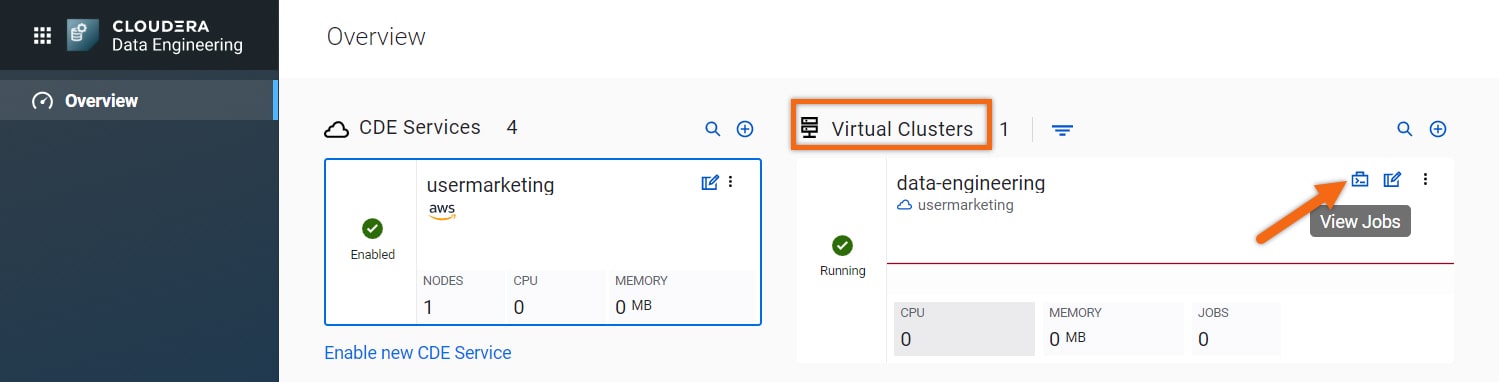Select the data-engineering cluster name

(x=971, y=183)
